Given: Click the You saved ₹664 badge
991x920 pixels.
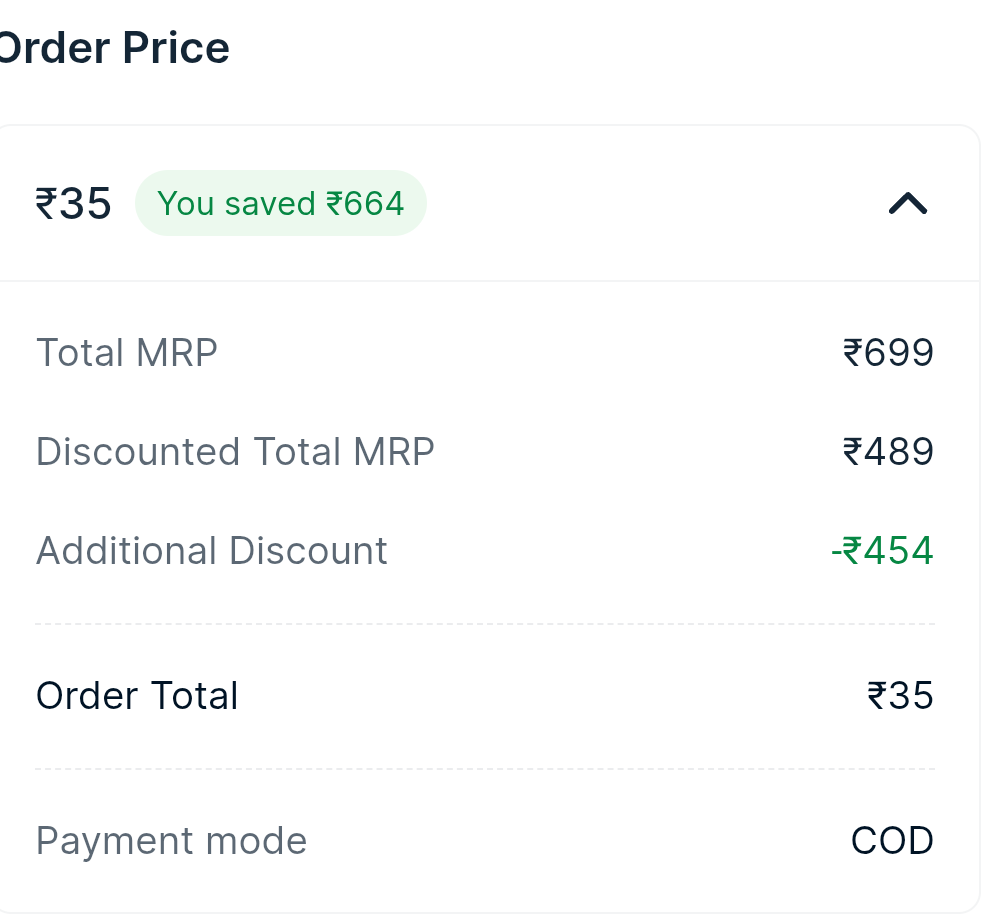Looking at the screenshot, I should 281,204.
